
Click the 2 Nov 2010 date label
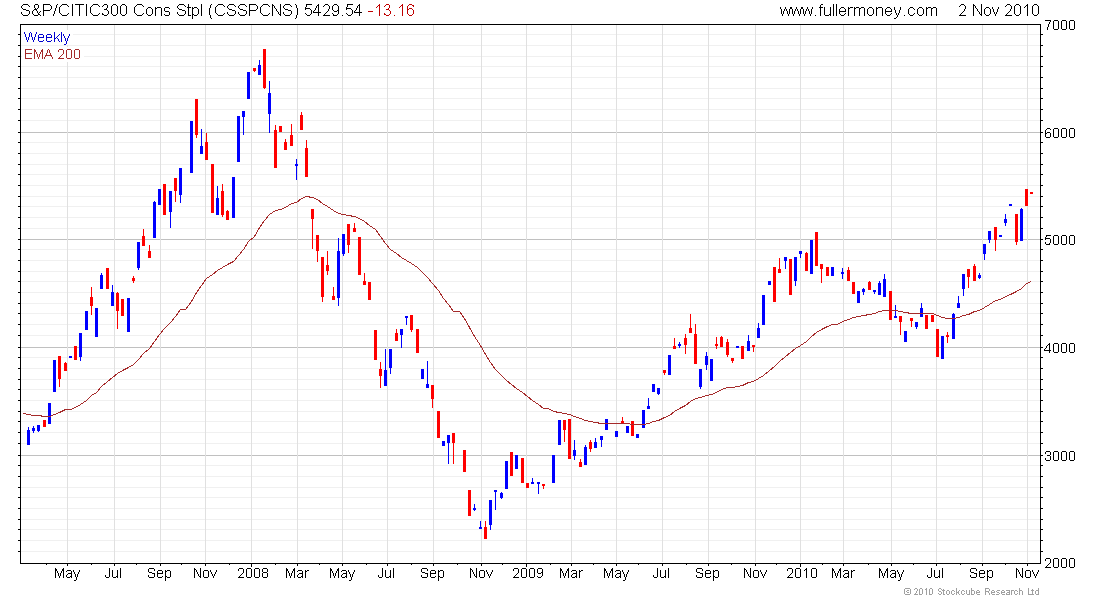pyautogui.click(x=999, y=11)
